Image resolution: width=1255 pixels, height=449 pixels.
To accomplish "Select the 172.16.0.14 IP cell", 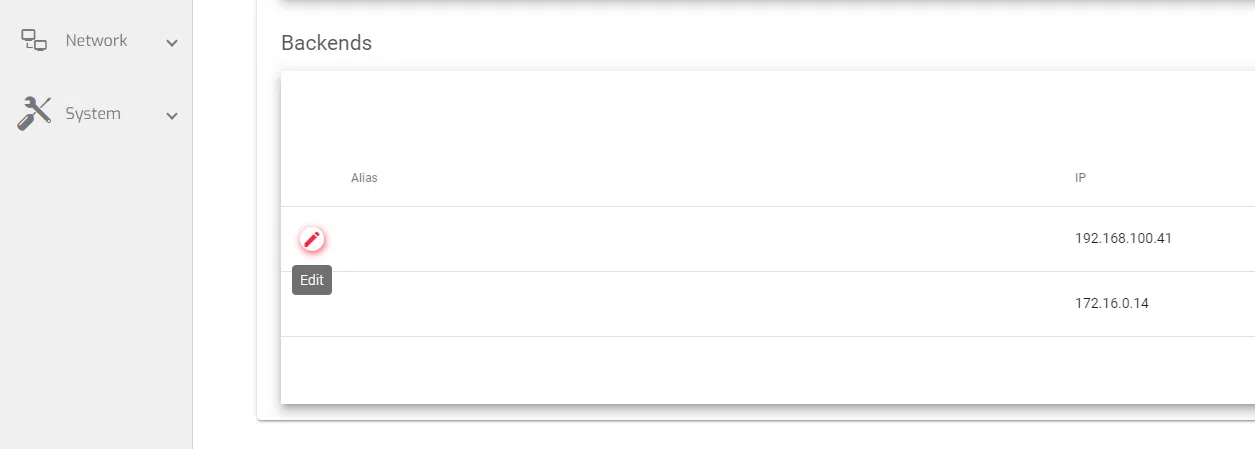I will click(1111, 303).
